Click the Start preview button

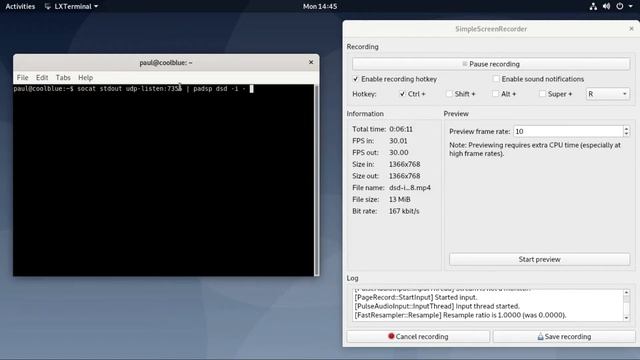[x=539, y=260]
